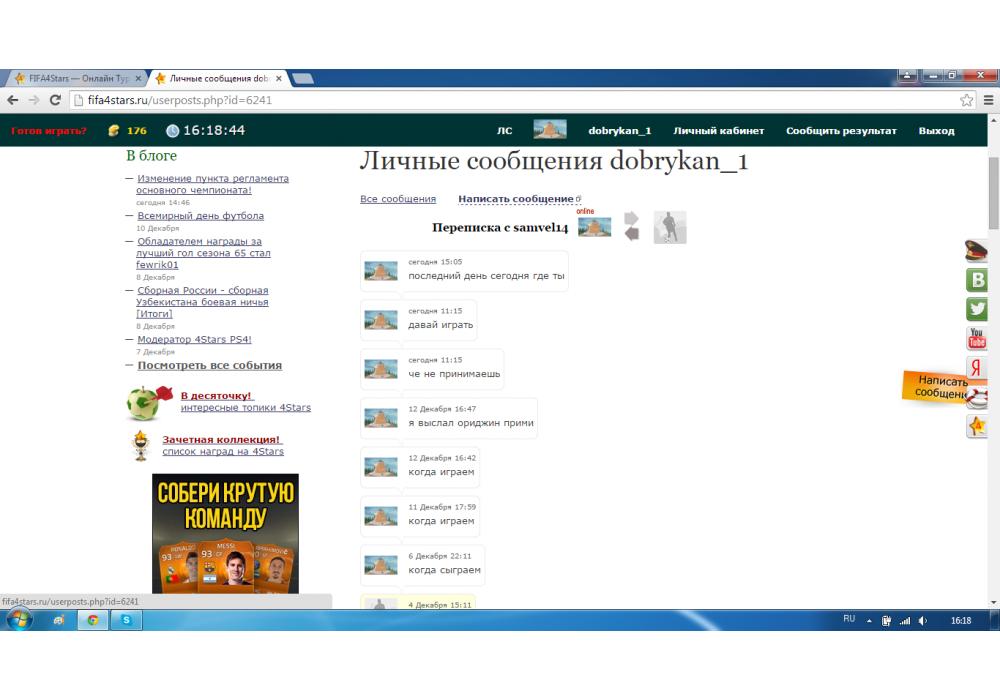1000x700 pixels.
Task: Click the Yandex sidebar icon
Action: pyautogui.click(x=976, y=368)
